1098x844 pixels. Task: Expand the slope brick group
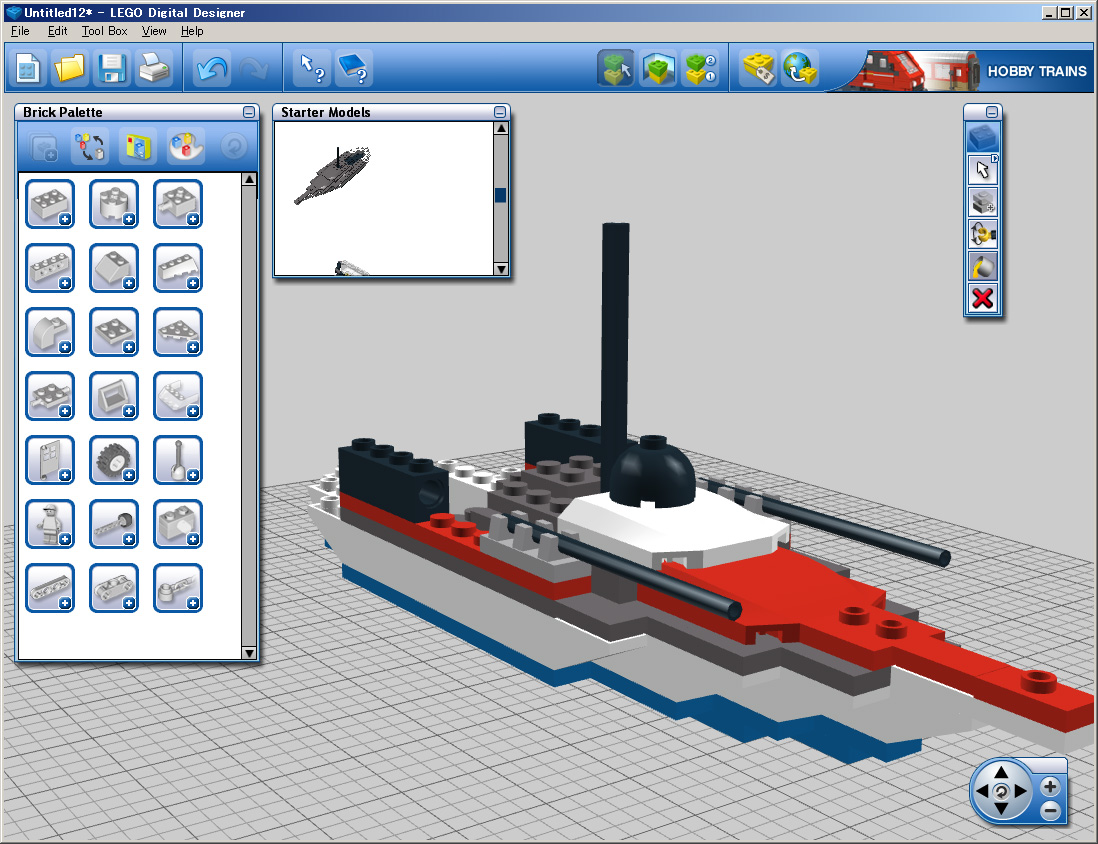(114, 268)
